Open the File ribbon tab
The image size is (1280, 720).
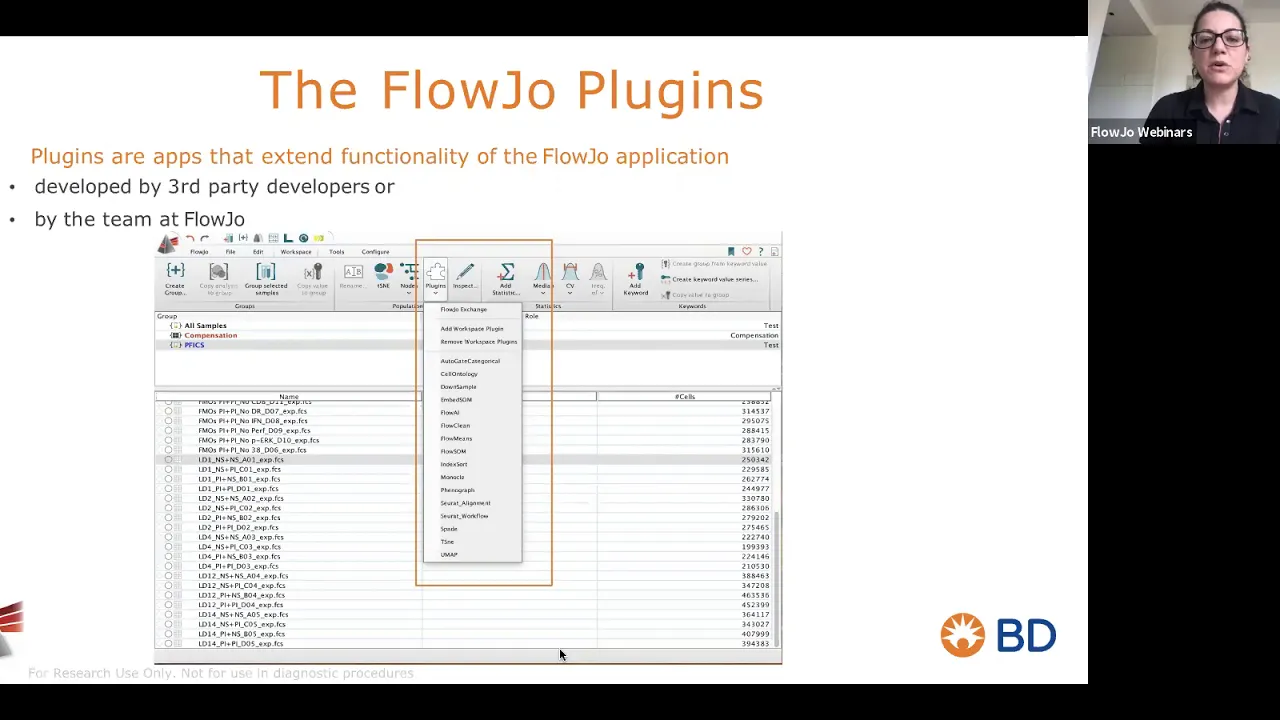[230, 252]
